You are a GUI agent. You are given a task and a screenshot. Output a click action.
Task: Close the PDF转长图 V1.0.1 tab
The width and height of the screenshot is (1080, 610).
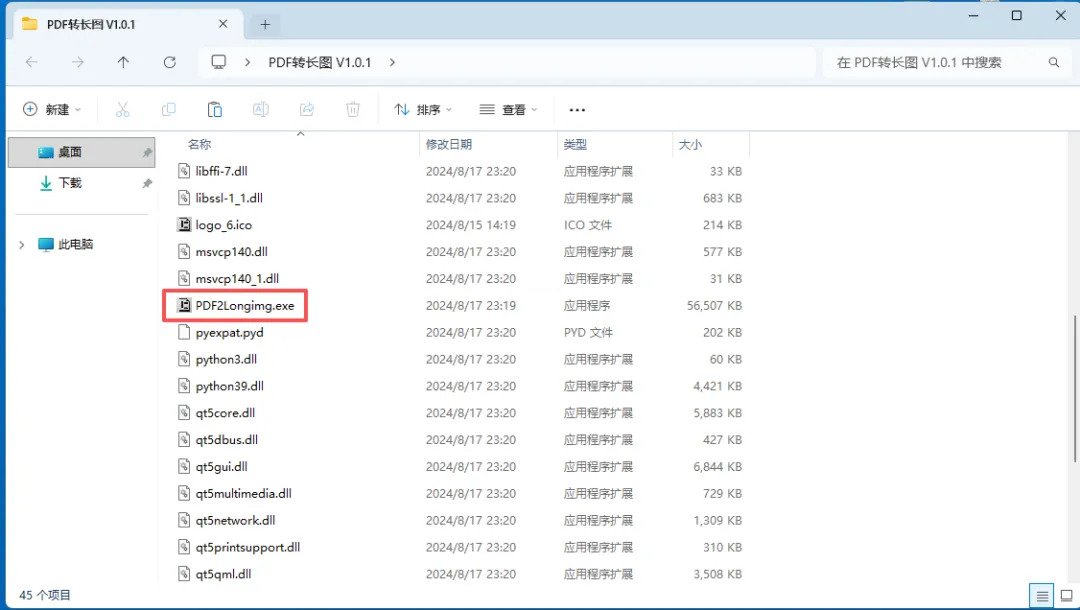pyautogui.click(x=223, y=24)
